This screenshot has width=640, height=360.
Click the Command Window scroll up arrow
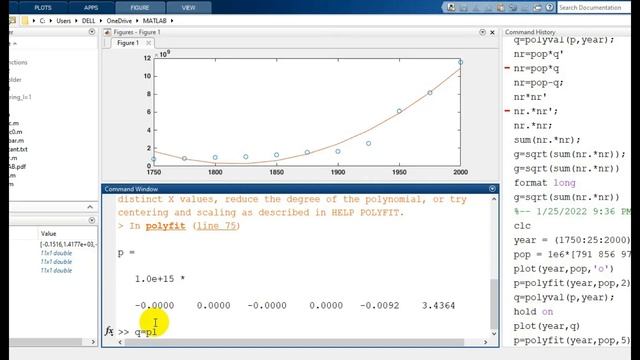494,199
